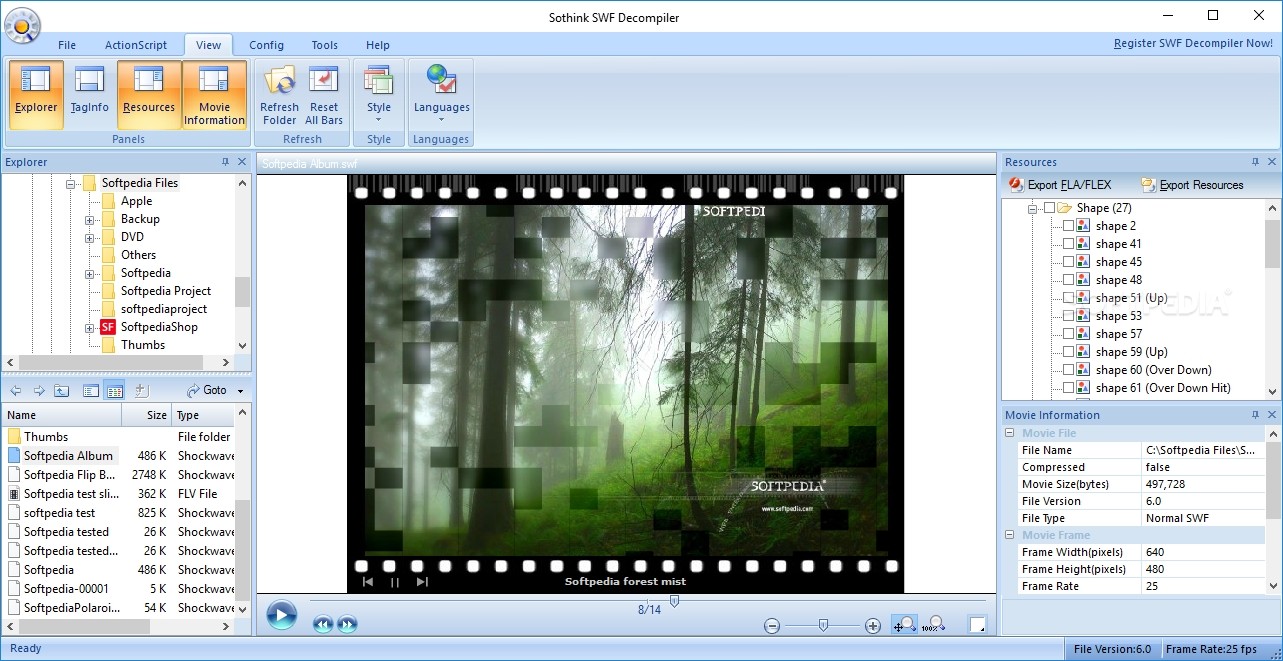Play the SWF movie
This screenshot has height=661, width=1283.
(281, 615)
